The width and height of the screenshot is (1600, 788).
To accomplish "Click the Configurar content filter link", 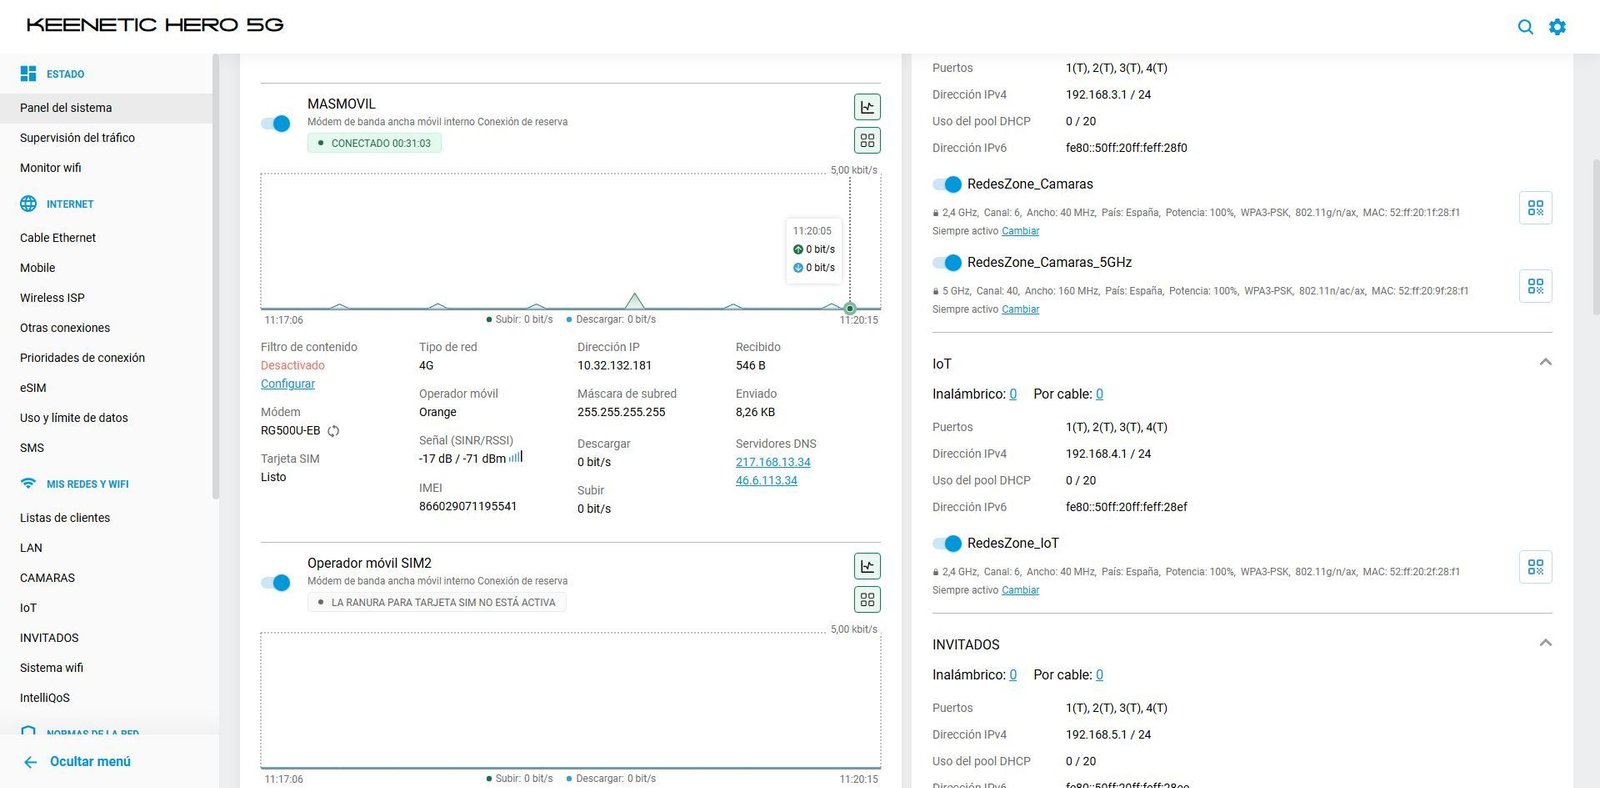I will [288, 384].
